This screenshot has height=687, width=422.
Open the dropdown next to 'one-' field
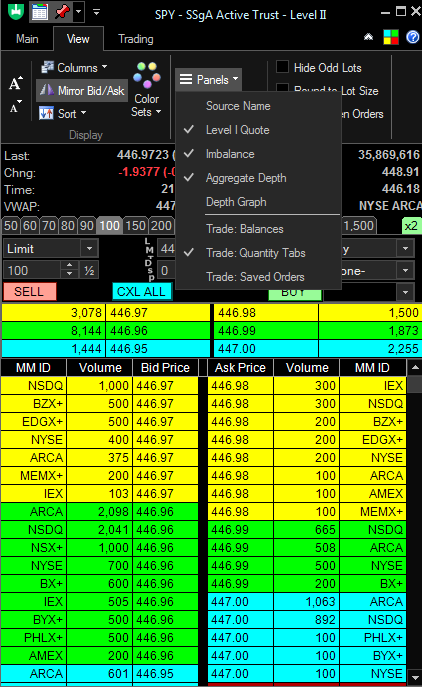405,270
